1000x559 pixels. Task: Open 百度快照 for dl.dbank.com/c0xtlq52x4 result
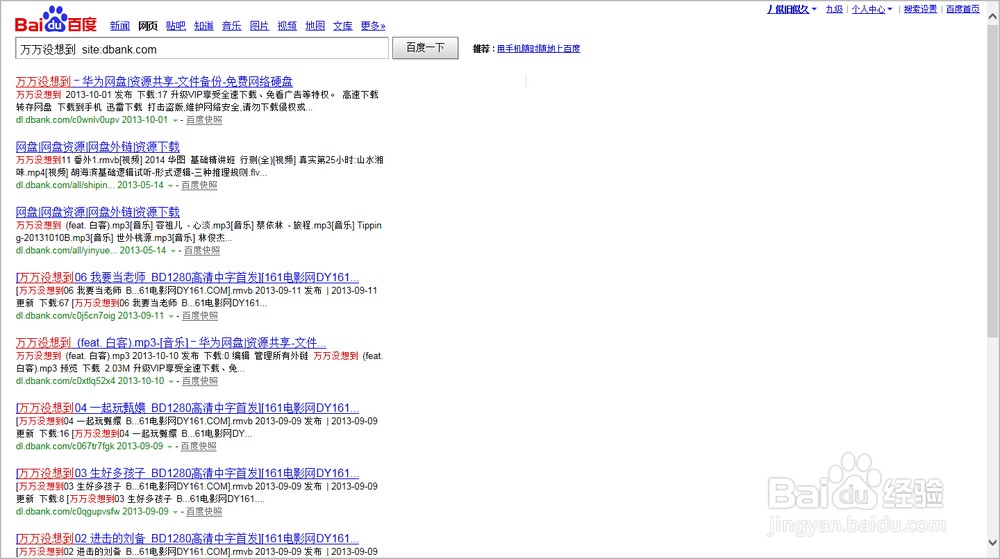[x=200, y=381]
